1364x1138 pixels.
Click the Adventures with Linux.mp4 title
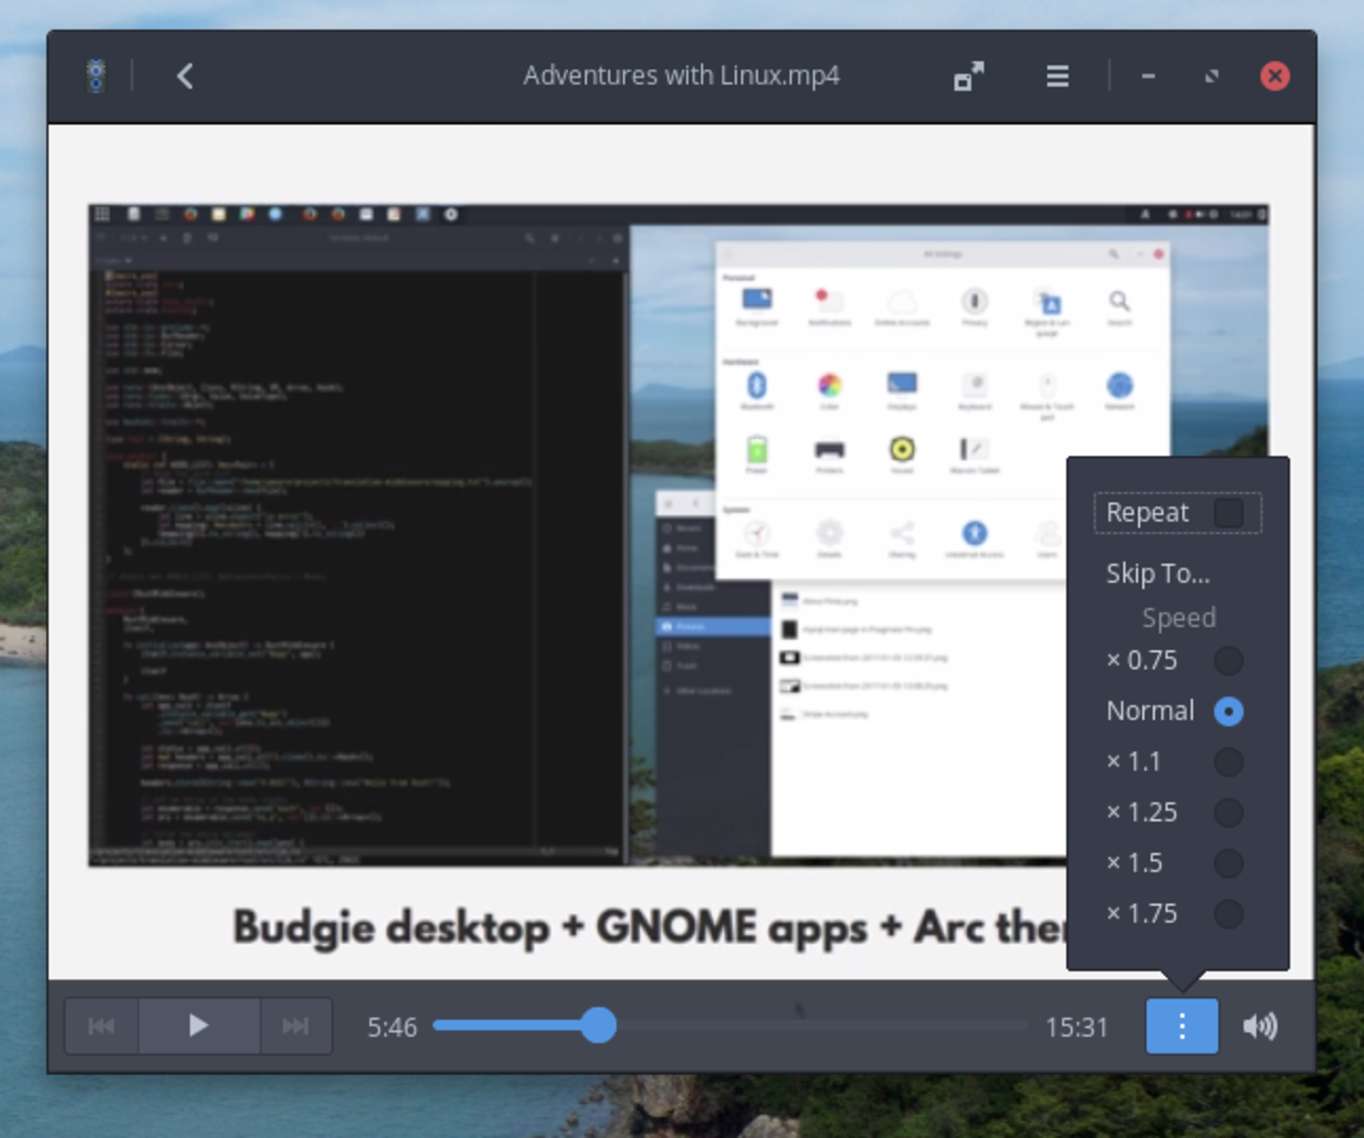click(681, 76)
